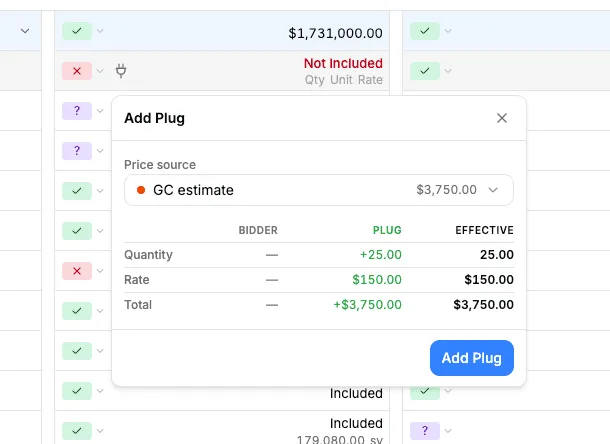The width and height of the screenshot is (610, 444).
Task: Click the Included label above 179,080.00 sy
Action: click(356, 423)
